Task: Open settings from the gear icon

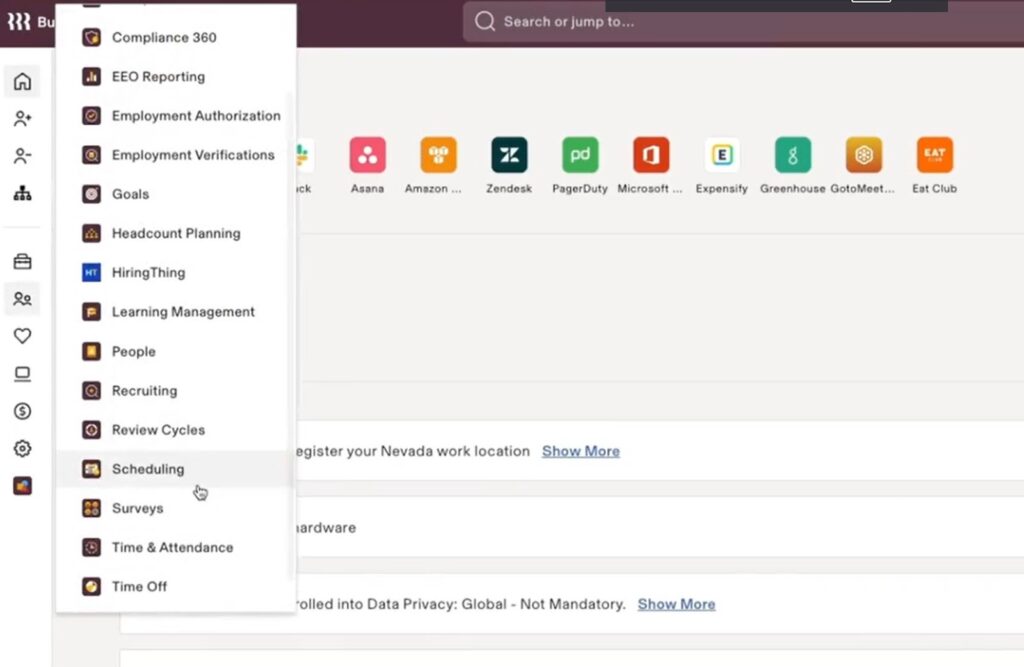Action: coord(22,449)
